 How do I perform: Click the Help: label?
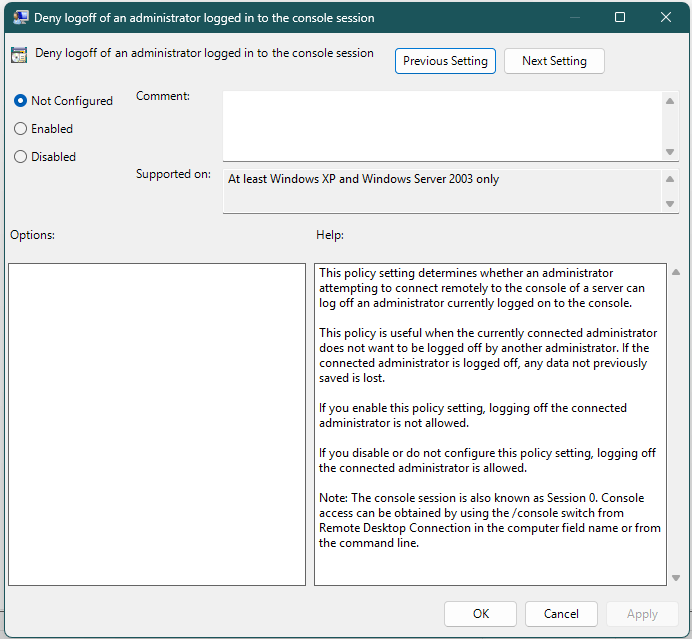click(x=330, y=235)
